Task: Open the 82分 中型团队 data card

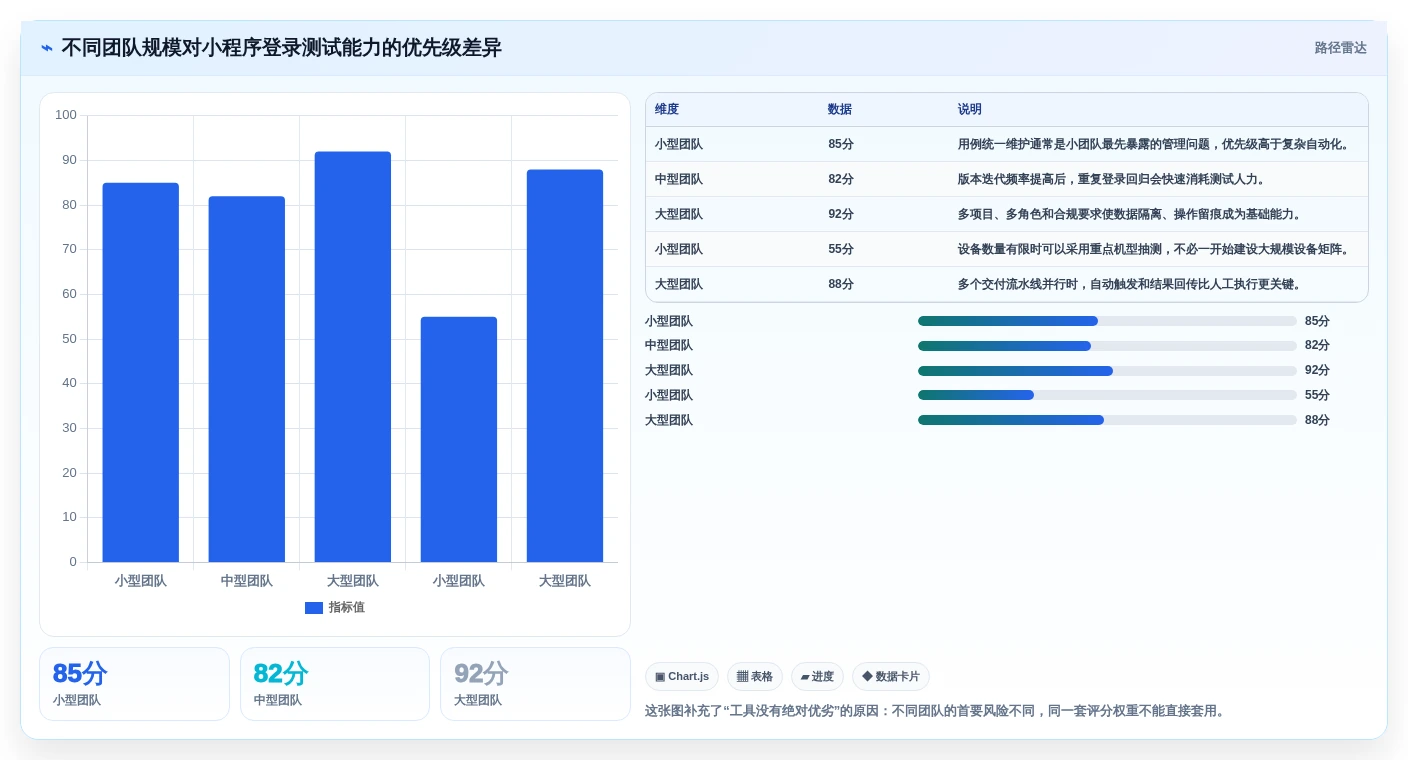Action: [x=335, y=684]
